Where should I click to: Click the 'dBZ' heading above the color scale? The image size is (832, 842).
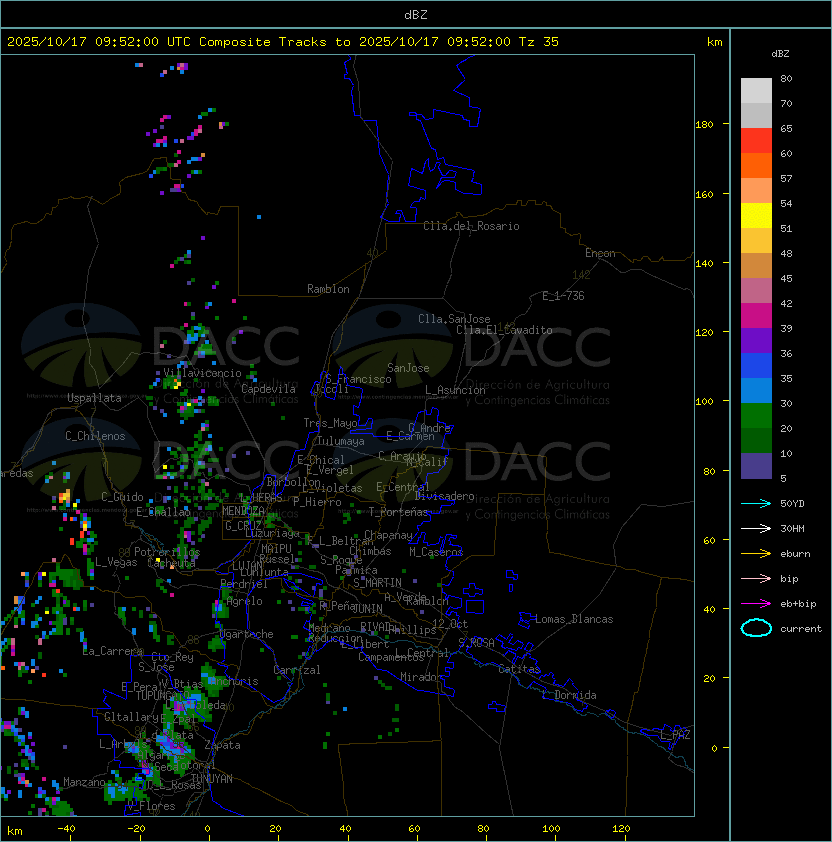pos(780,54)
